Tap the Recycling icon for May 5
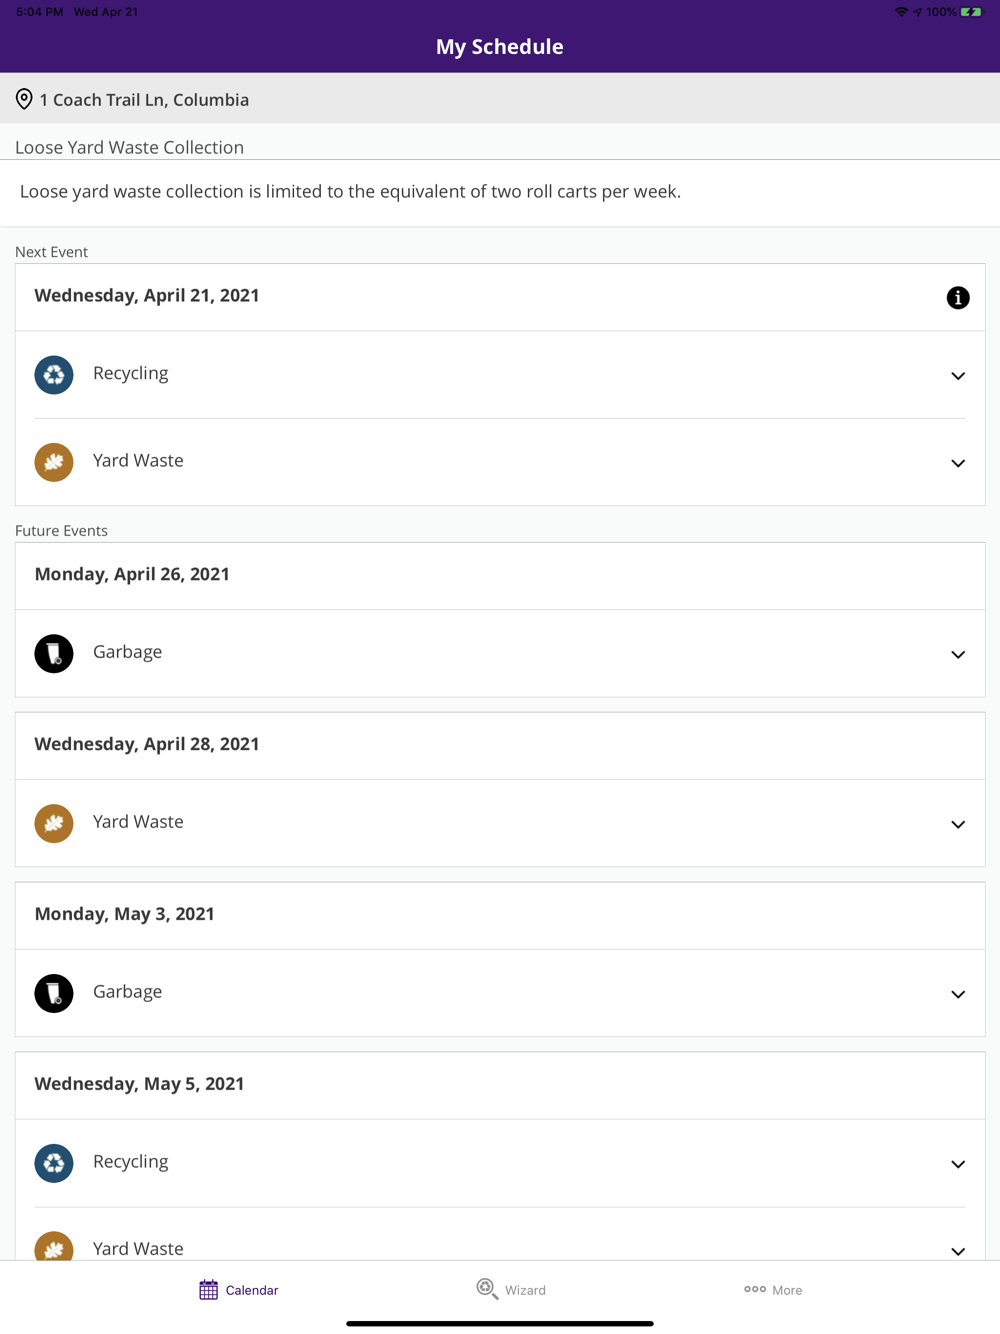 [54, 1163]
